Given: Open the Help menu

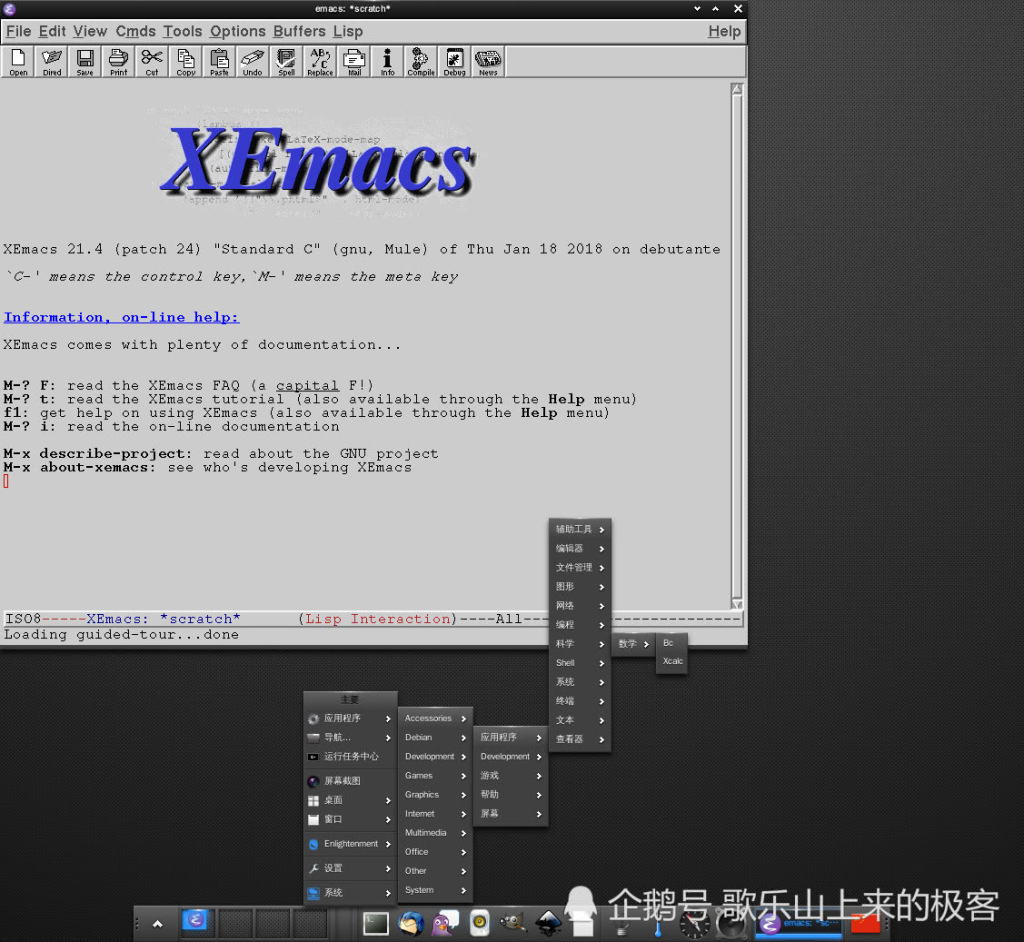Looking at the screenshot, I should coord(725,31).
